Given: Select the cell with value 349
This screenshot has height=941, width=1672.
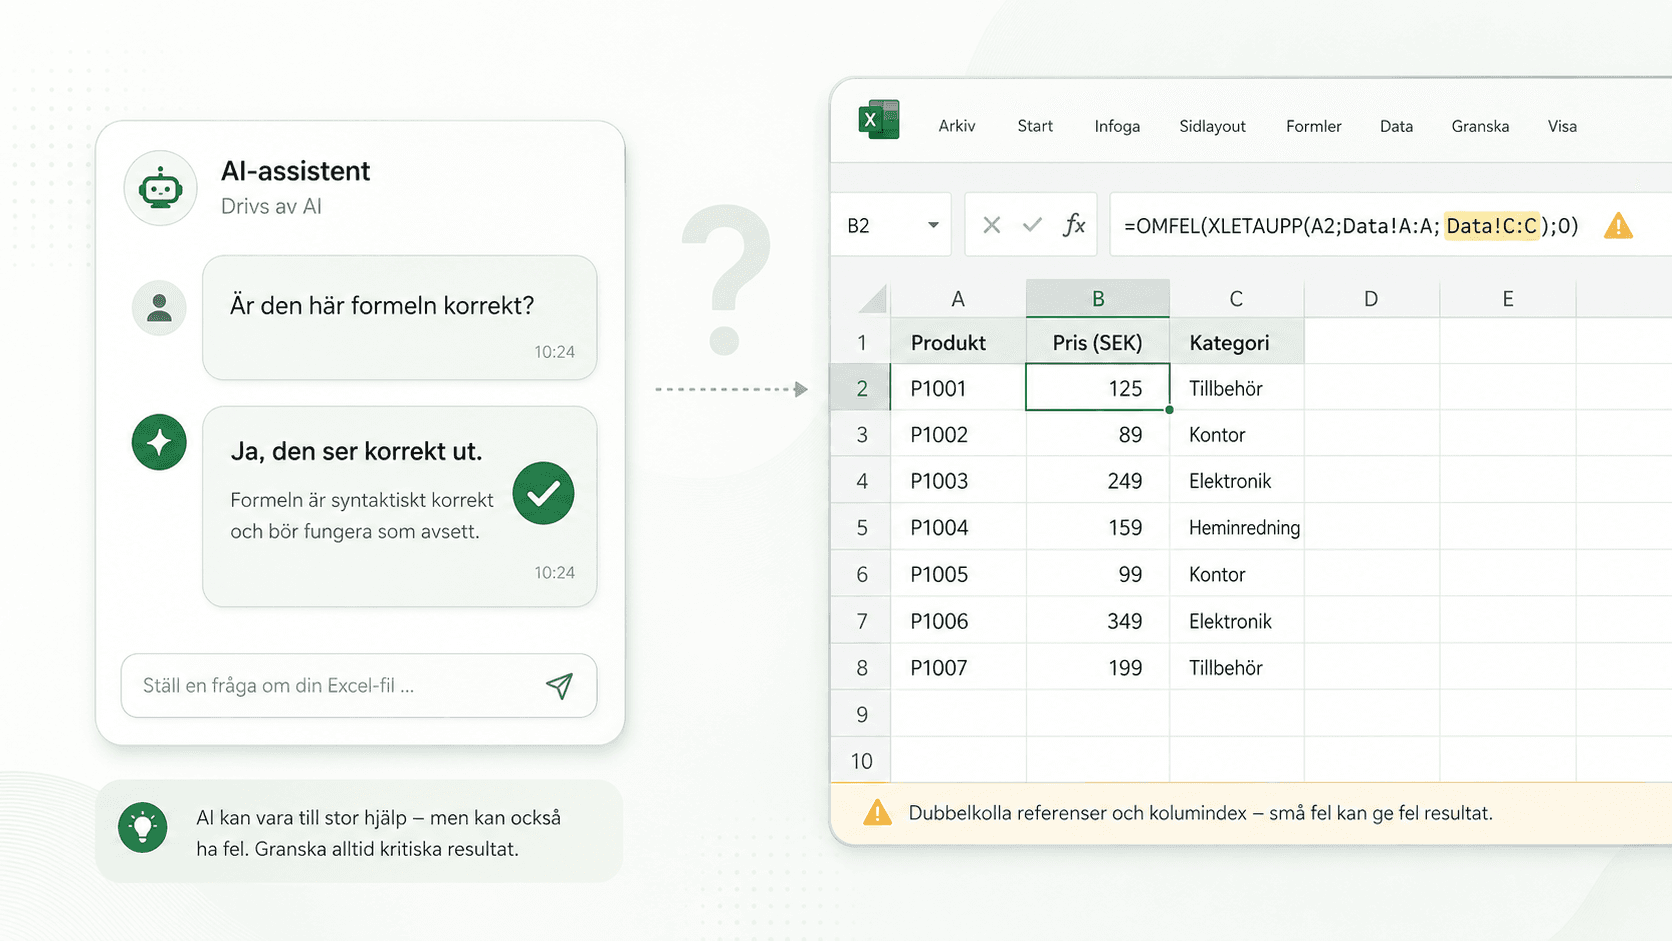Looking at the screenshot, I should click(x=1098, y=621).
